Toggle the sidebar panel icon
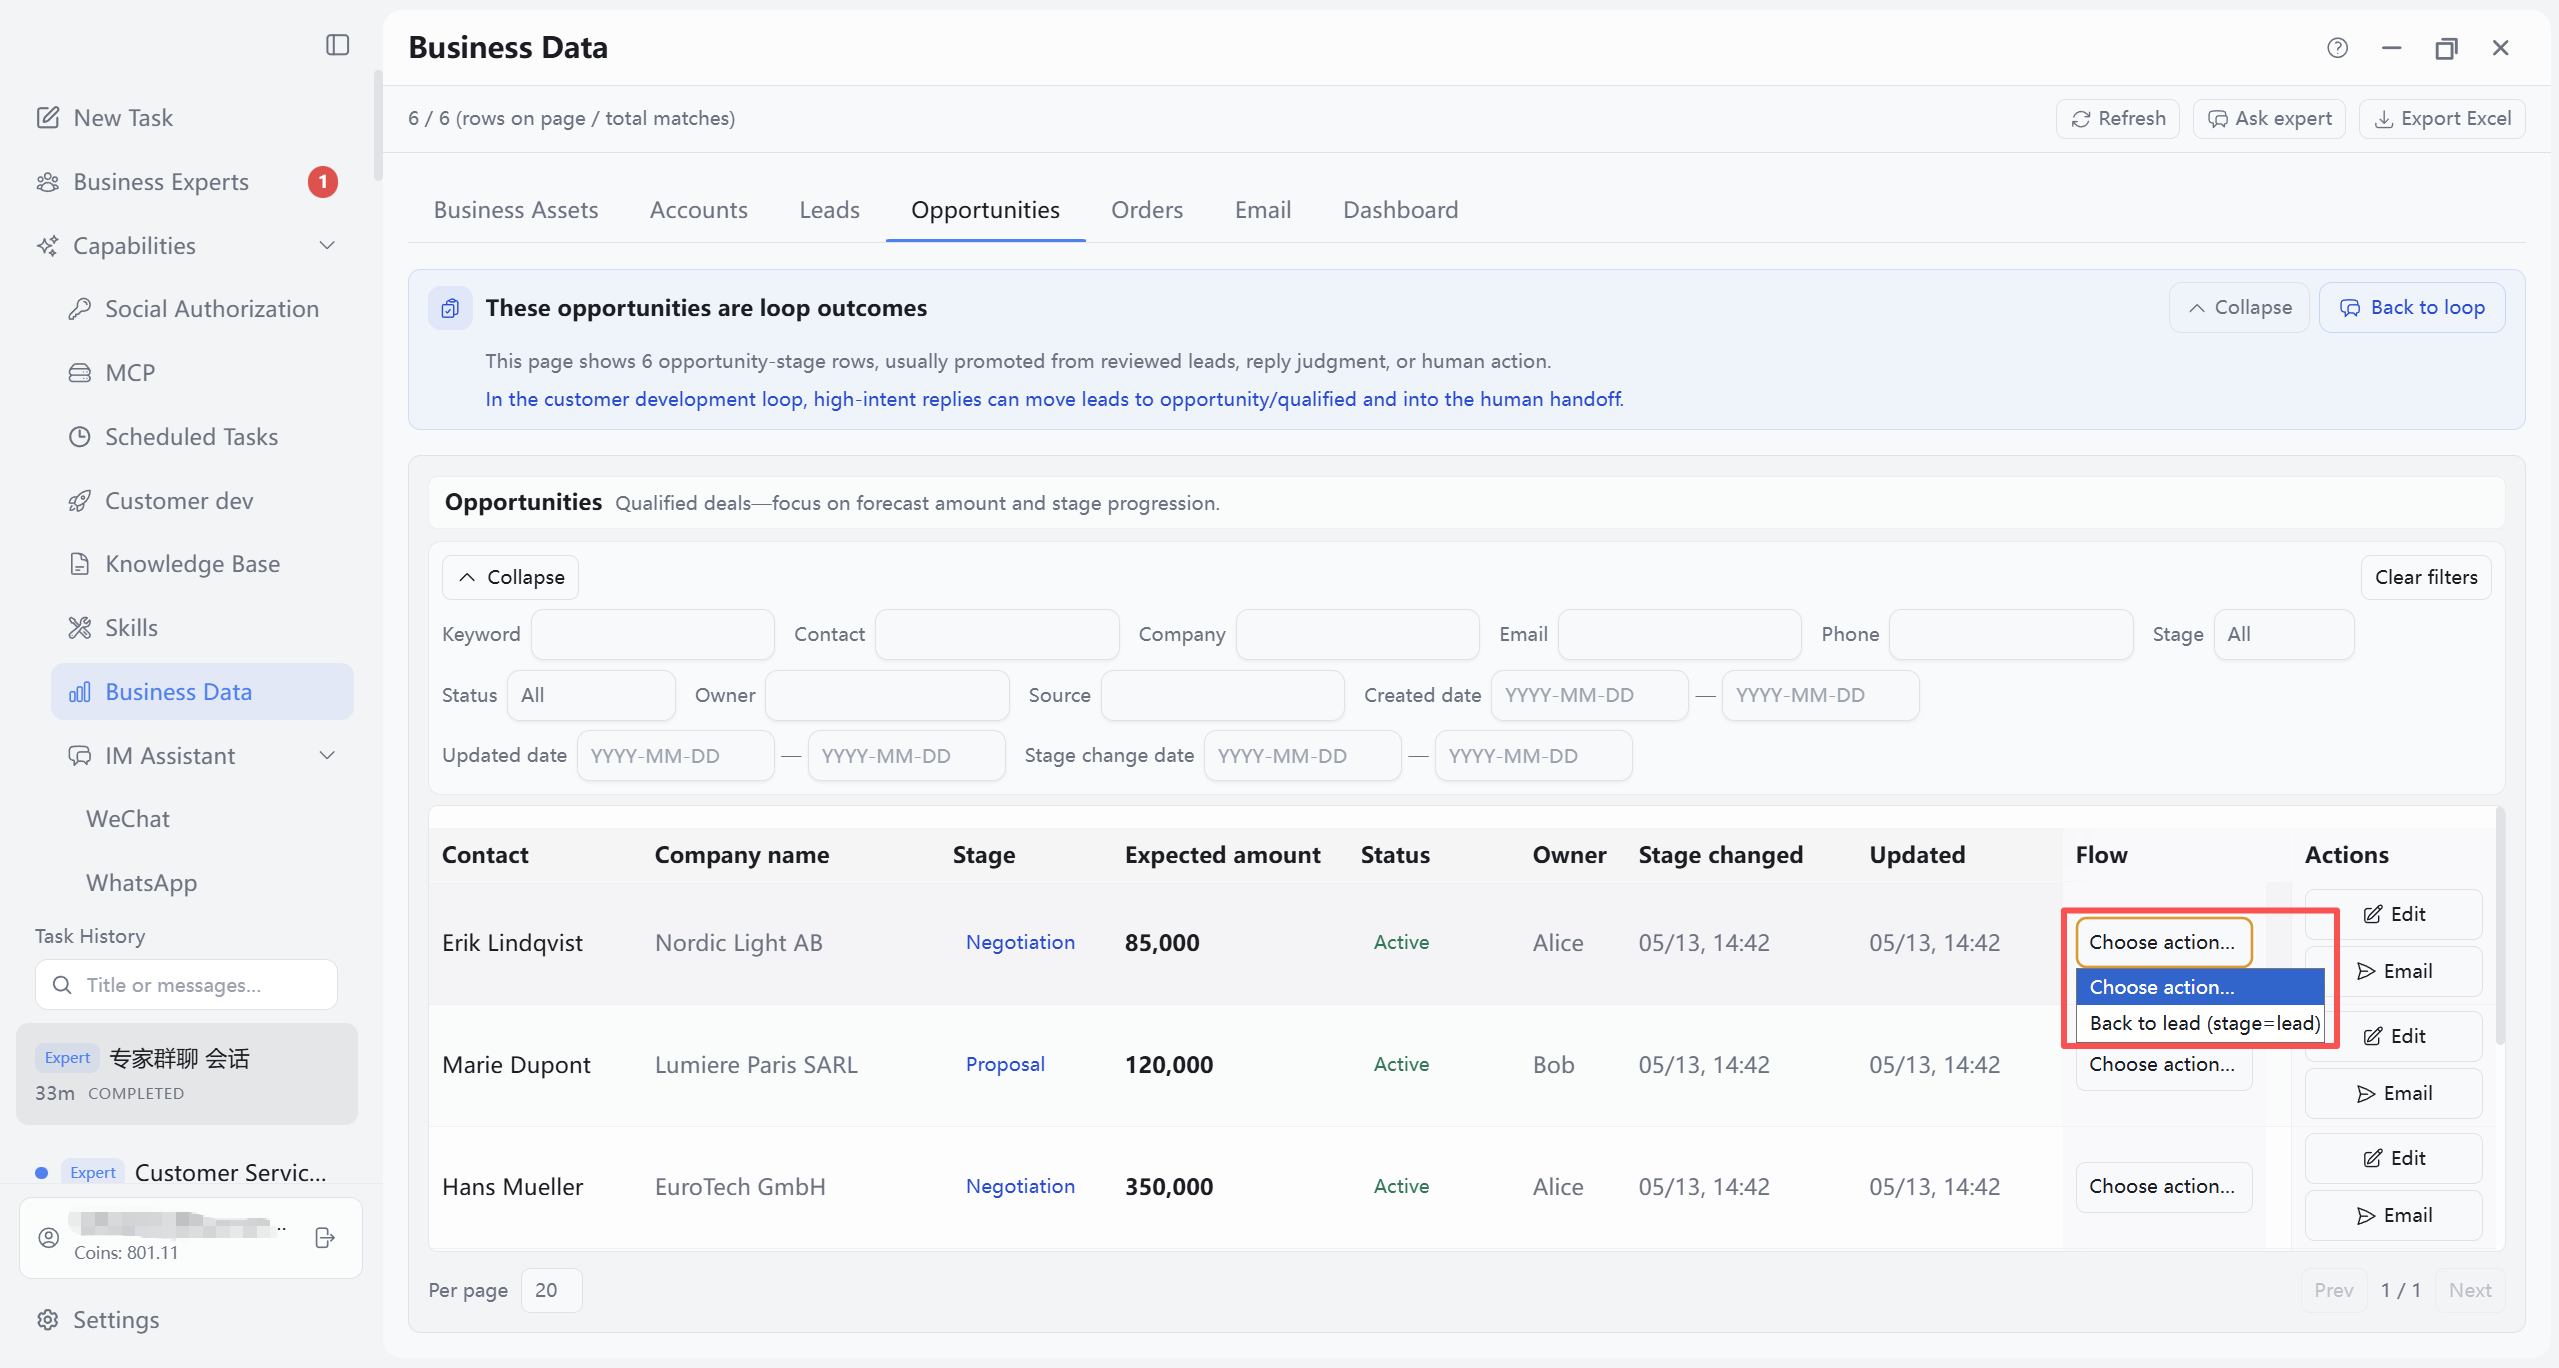The height and width of the screenshot is (1368, 2559). (x=337, y=45)
